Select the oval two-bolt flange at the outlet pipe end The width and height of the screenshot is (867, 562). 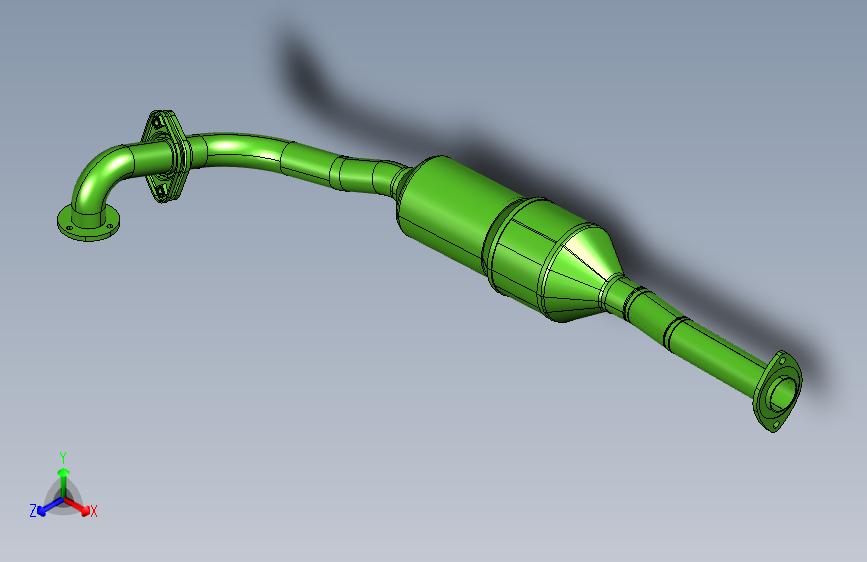[x=777, y=391]
